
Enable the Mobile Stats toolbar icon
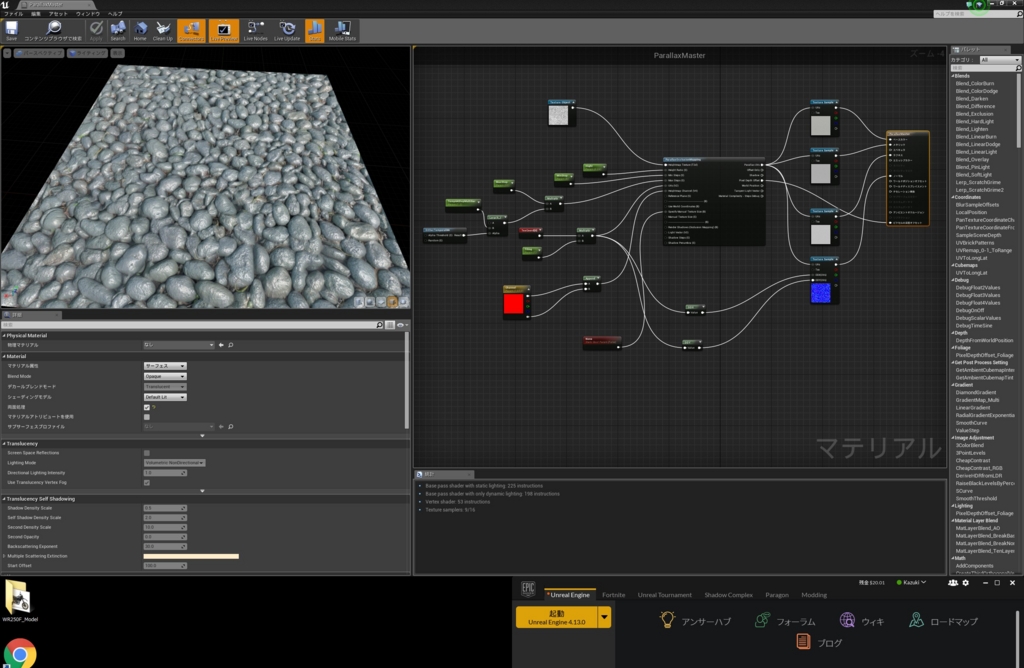tap(342, 30)
